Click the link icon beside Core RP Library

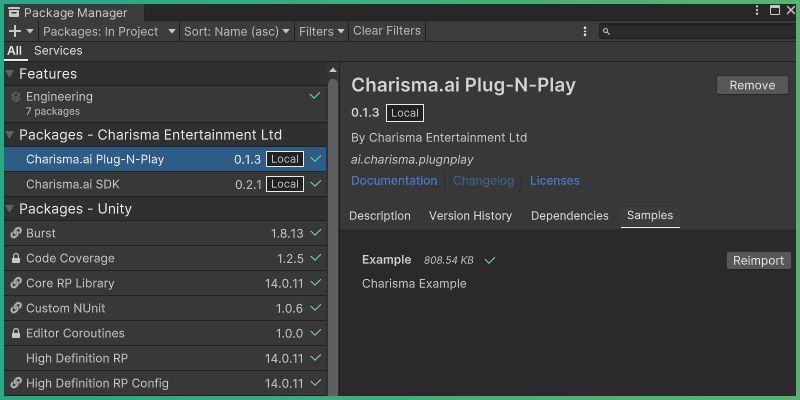[x=15, y=283]
